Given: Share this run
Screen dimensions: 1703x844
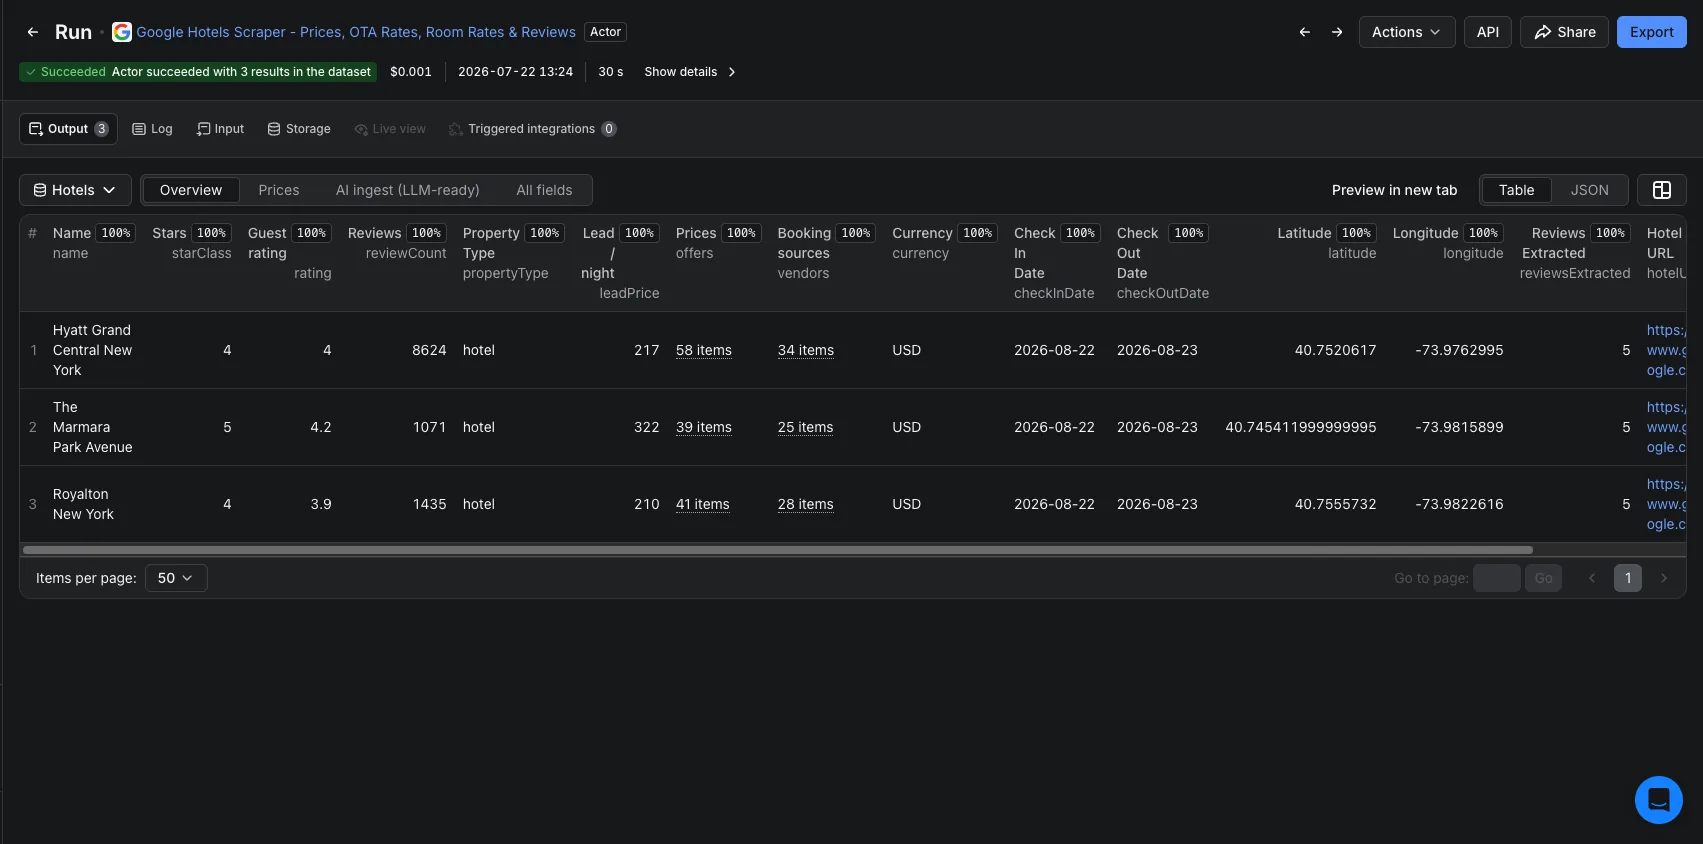Looking at the screenshot, I should (x=1565, y=32).
